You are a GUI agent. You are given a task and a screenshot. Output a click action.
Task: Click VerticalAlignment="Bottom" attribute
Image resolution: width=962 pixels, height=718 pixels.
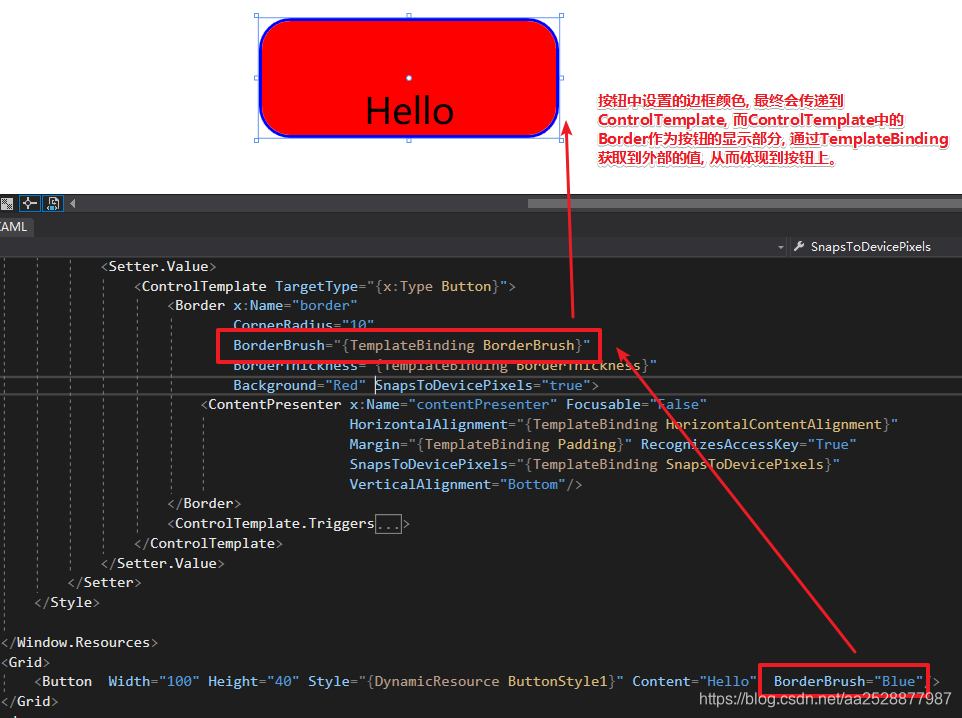tap(457, 485)
